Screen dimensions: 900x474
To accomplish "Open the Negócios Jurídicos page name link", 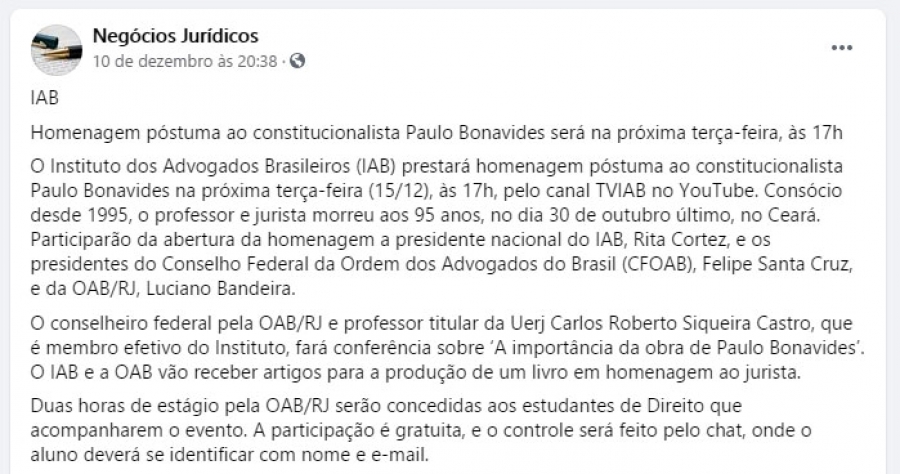I will coord(175,37).
